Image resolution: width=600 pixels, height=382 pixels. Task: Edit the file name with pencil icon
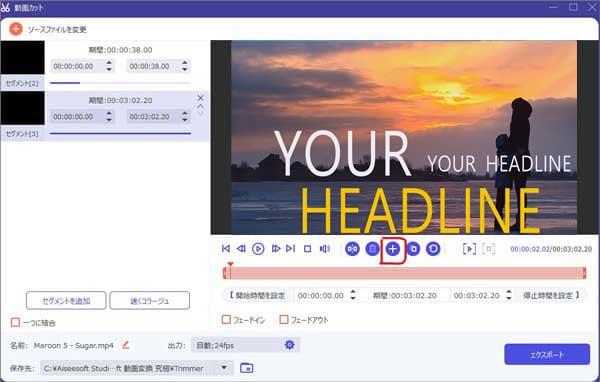[x=126, y=345]
